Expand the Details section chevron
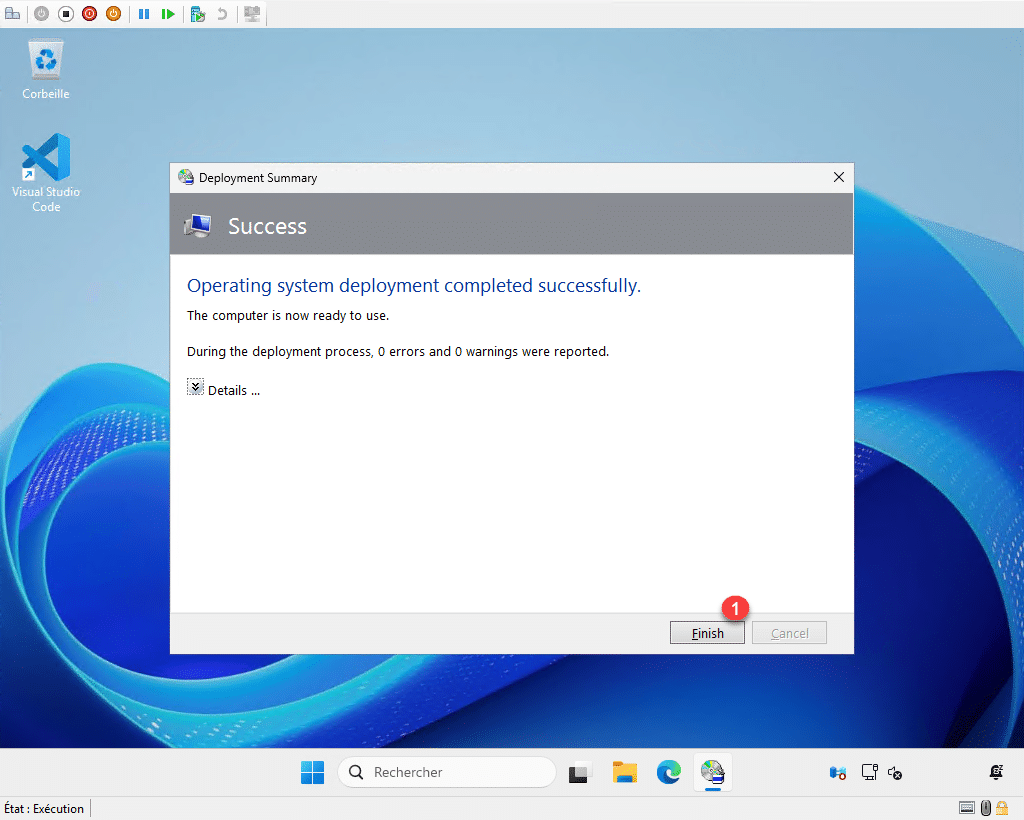Image resolution: width=1024 pixels, height=820 pixels. coord(196,388)
